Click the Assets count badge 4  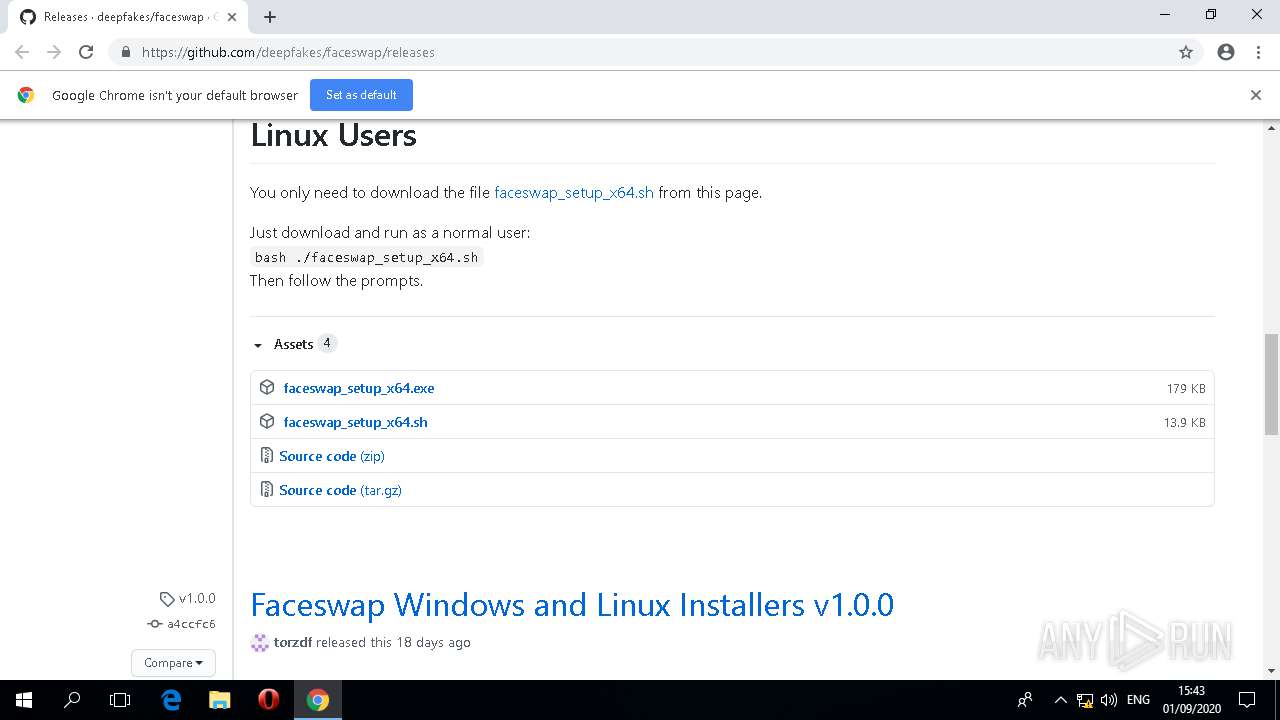(327, 343)
